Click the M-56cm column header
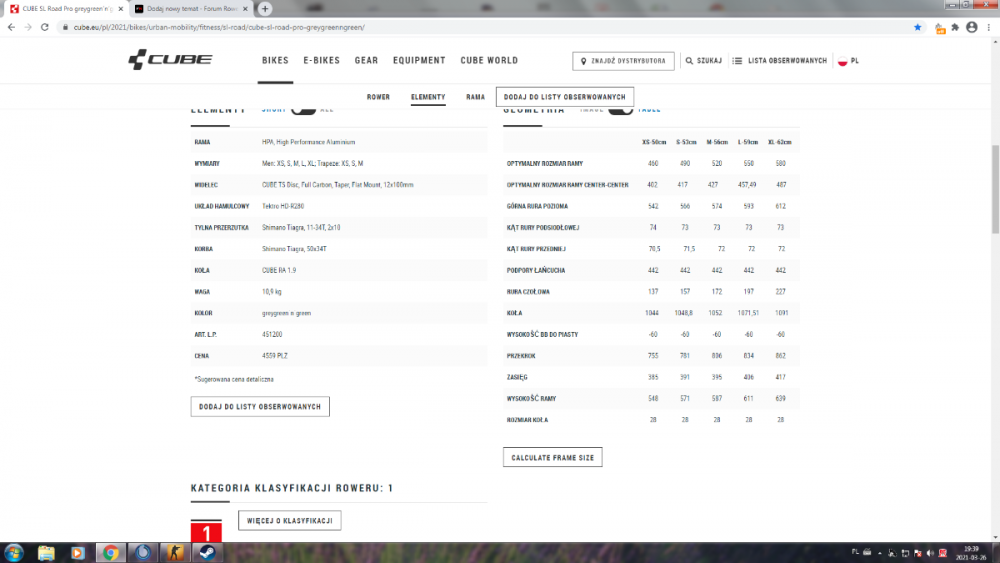The width and height of the screenshot is (1000, 563). coord(717,142)
